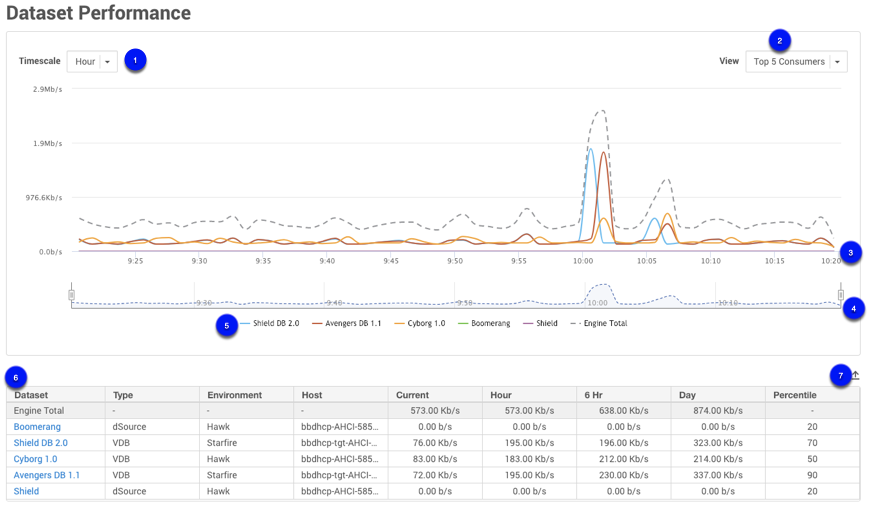Image resolution: width=875 pixels, height=512 pixels.
Task: Click the numbered callout badge 7
Action: 840,375
